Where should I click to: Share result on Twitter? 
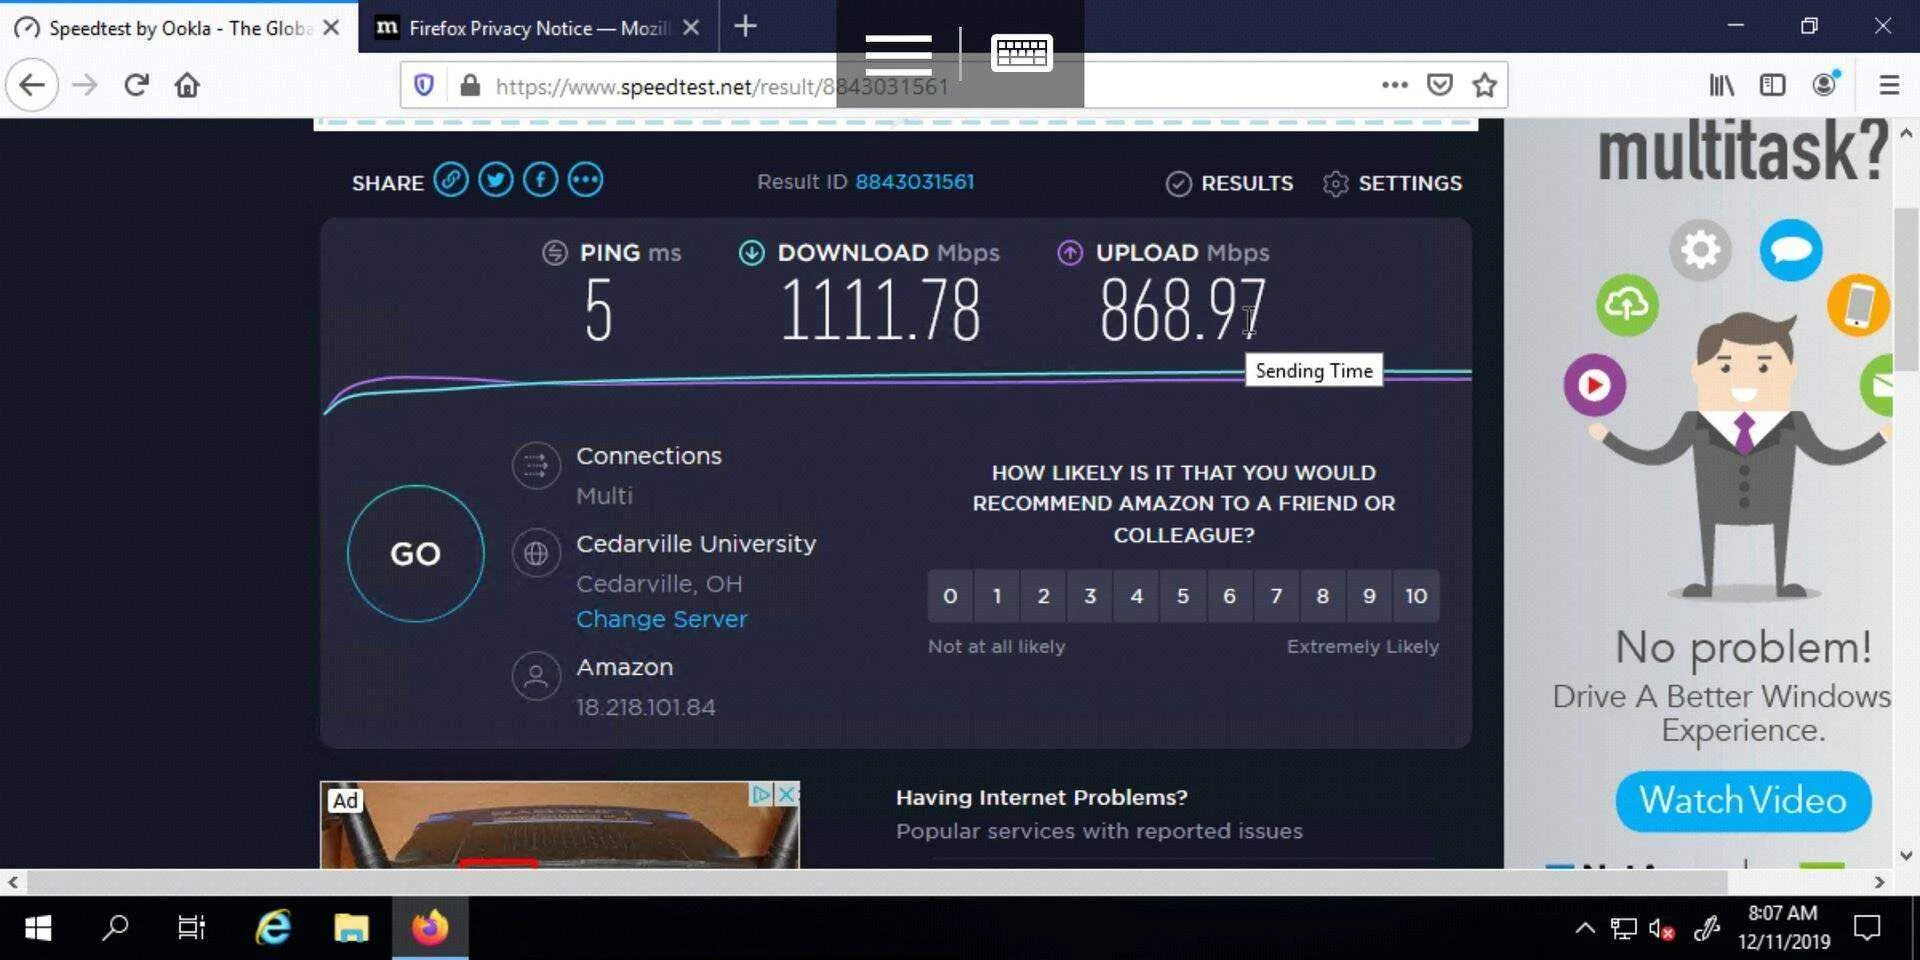tap(496, 181)
